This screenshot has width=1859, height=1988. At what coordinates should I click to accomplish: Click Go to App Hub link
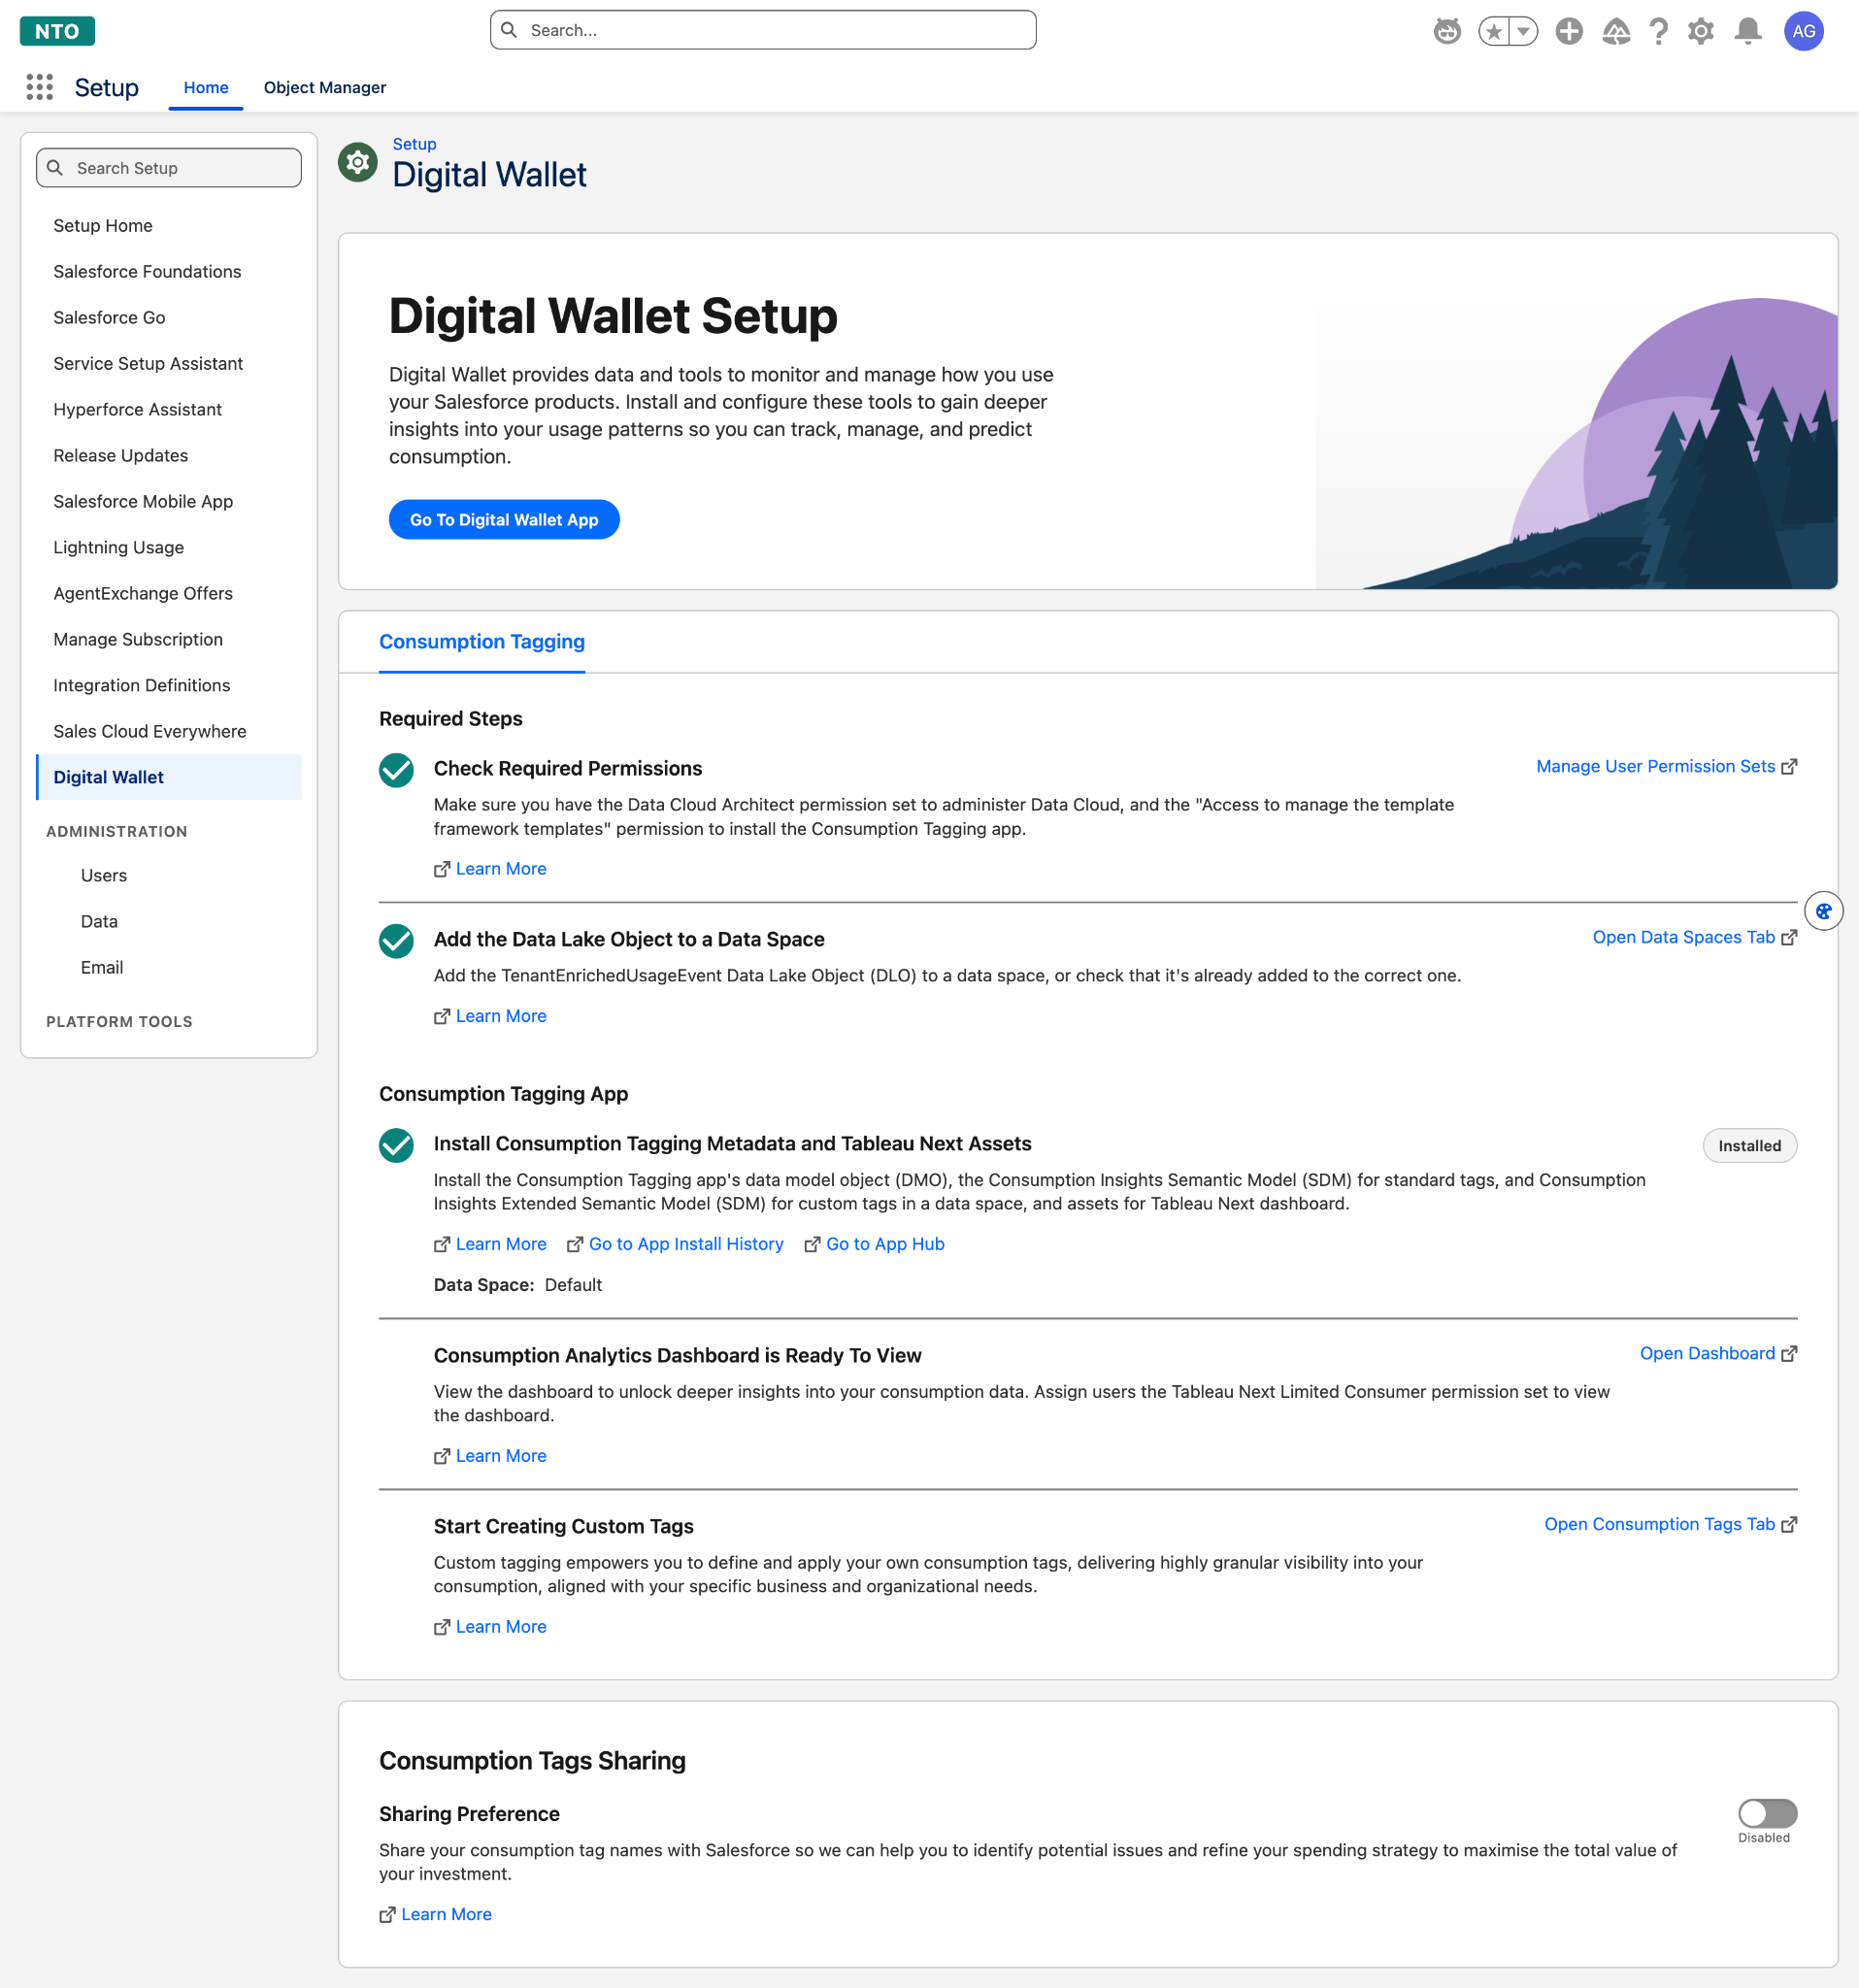[875, 1244]
